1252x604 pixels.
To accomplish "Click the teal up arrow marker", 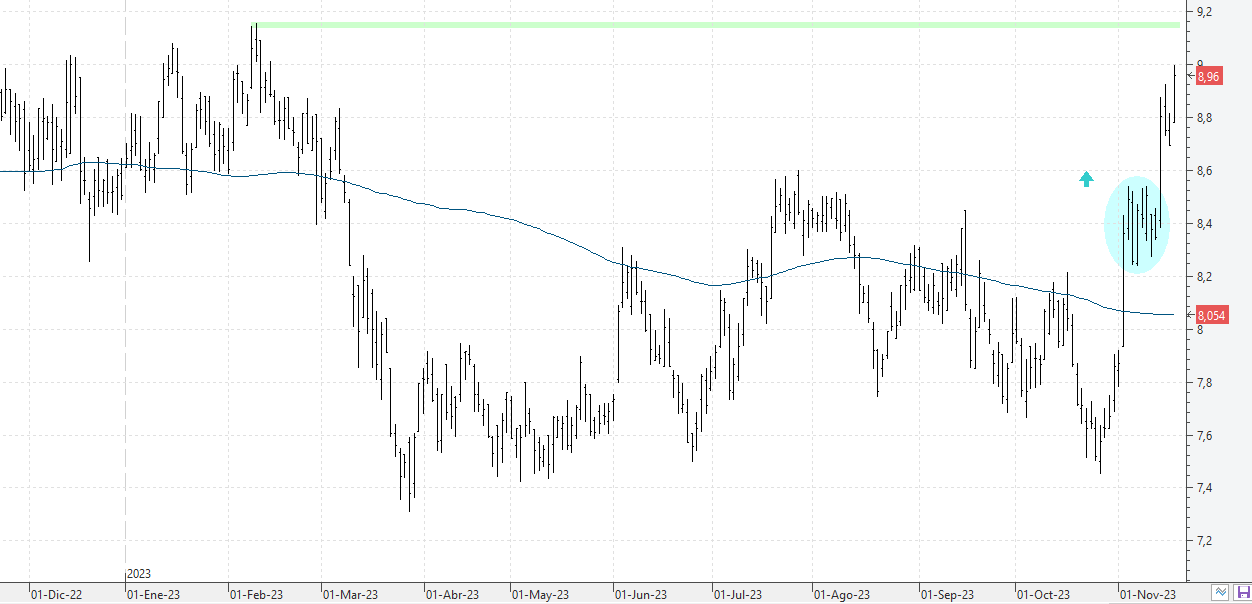I will 1086,179.
